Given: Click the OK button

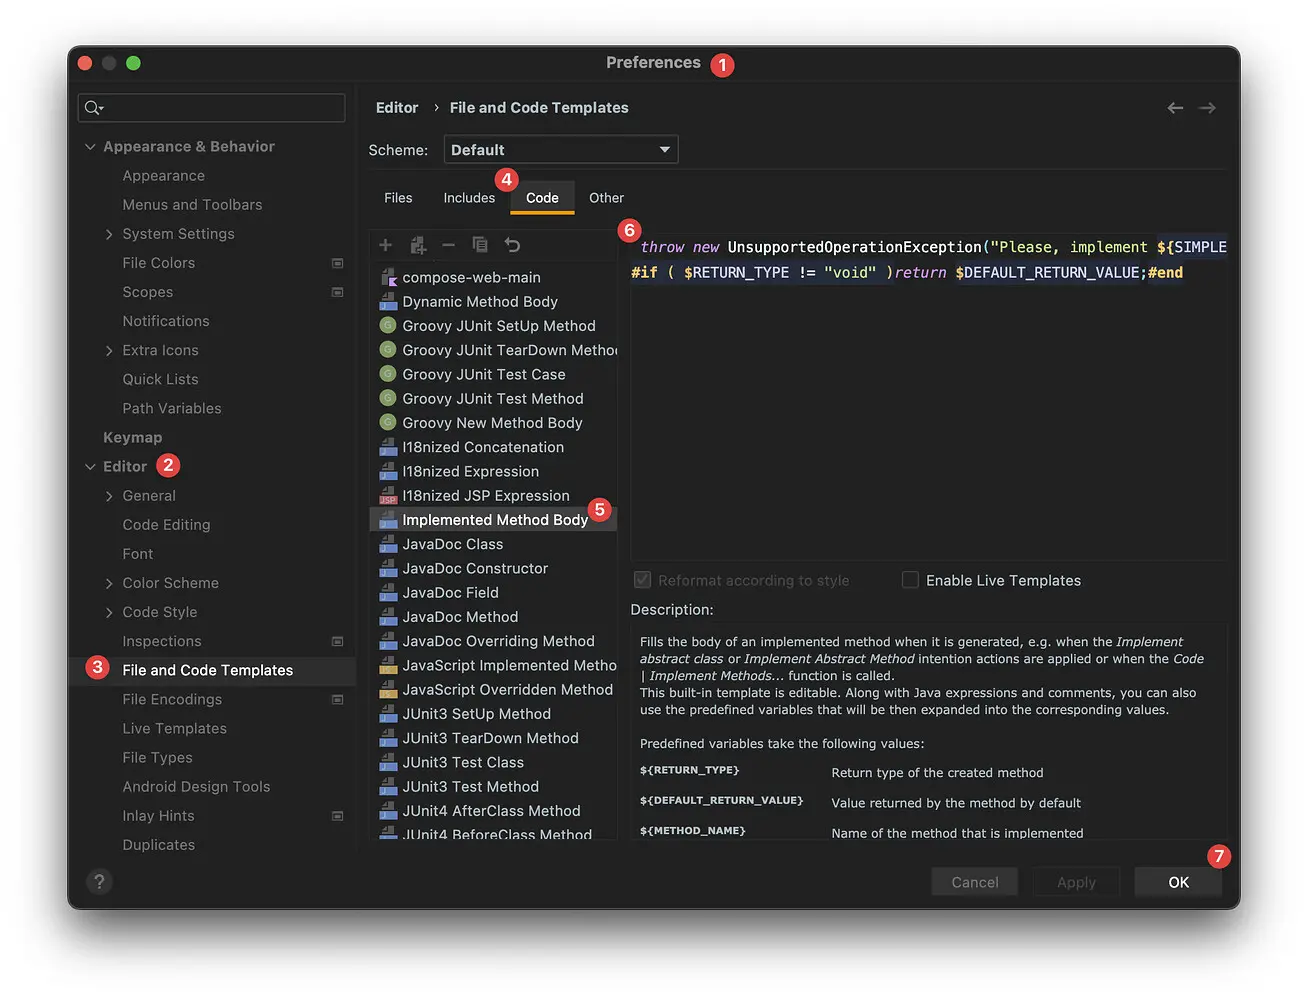Looking at the screenshot, I should tap(1178, 882).
